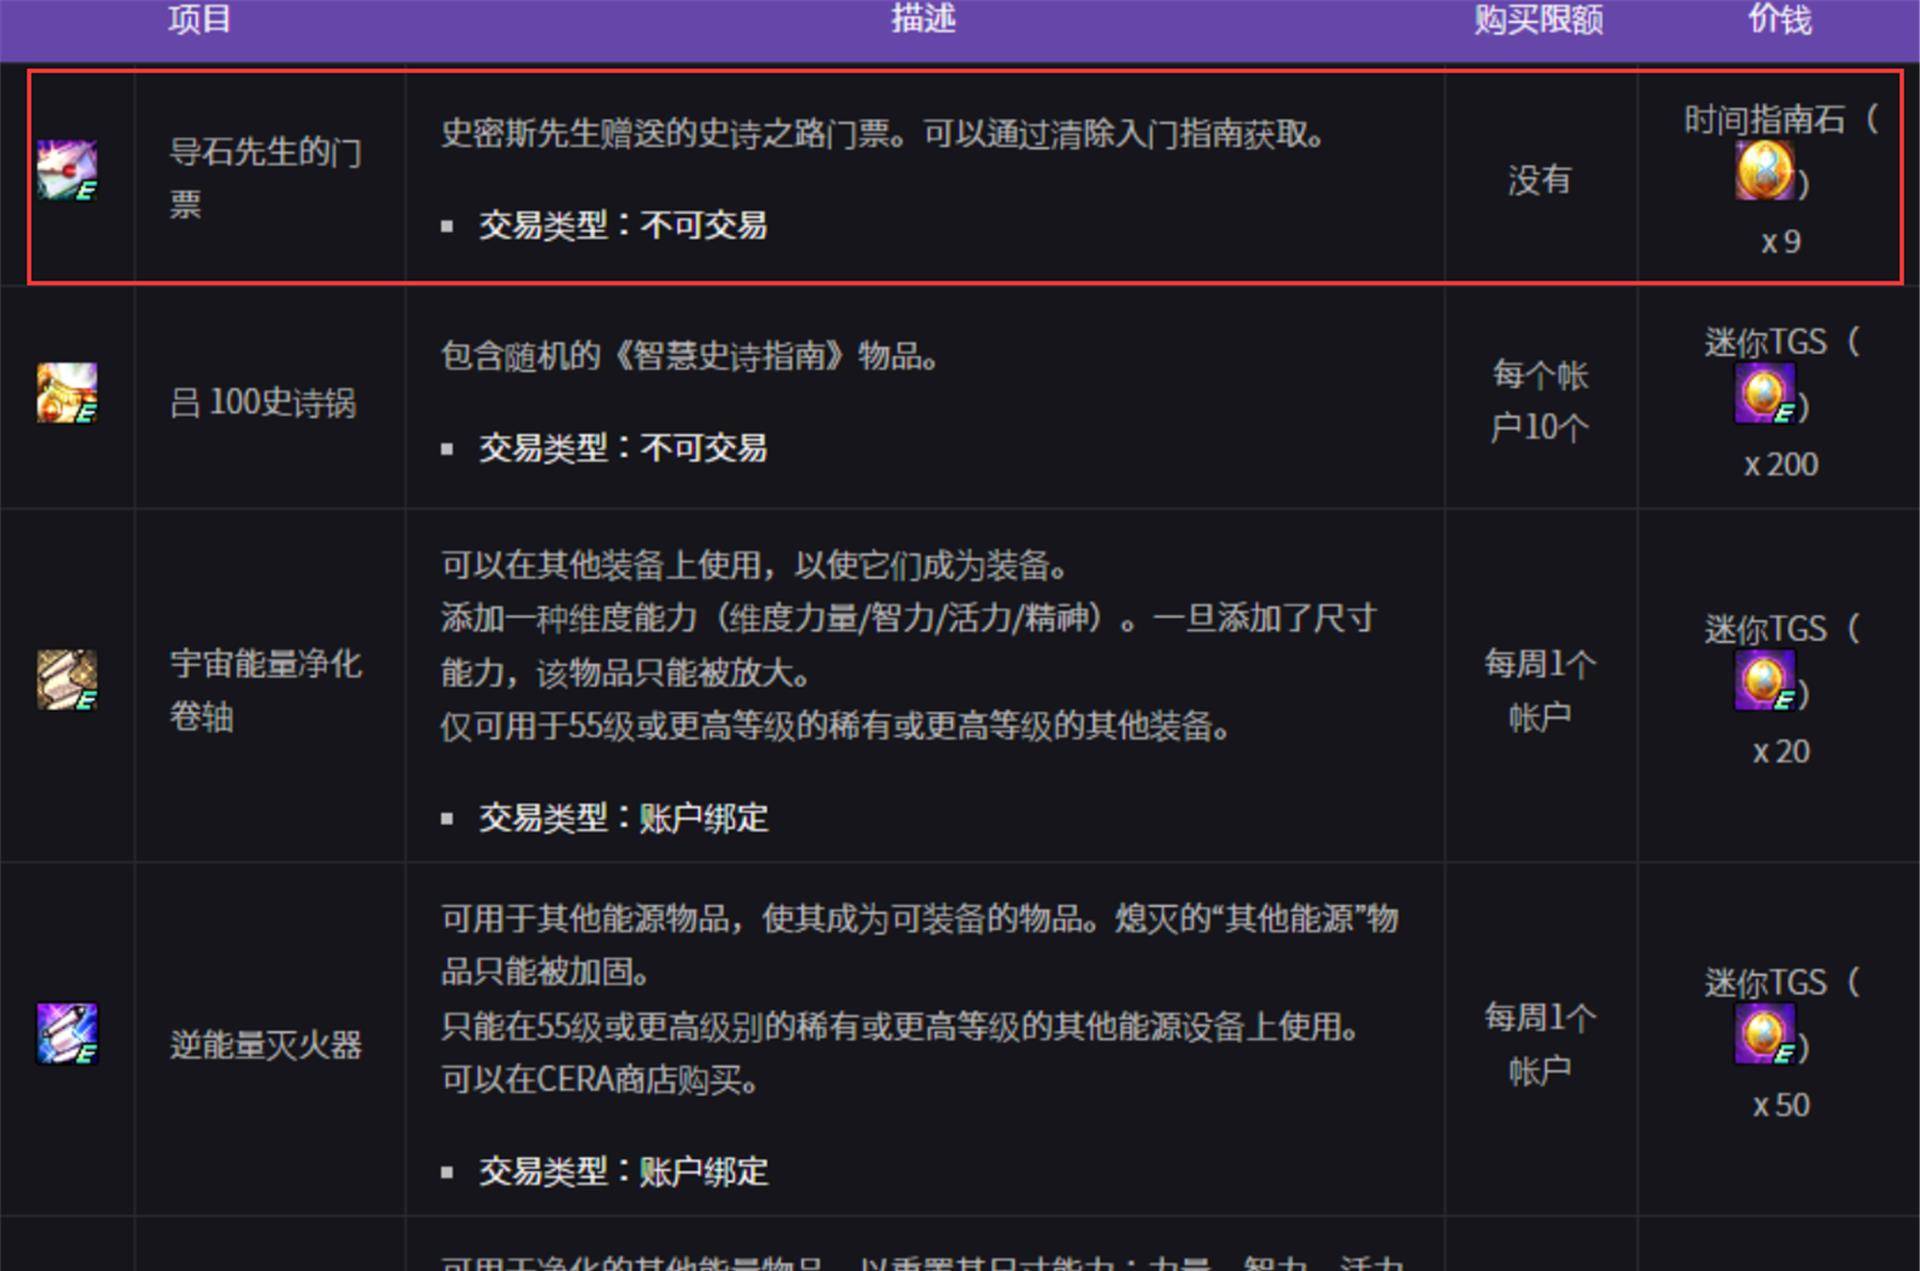Click the line 可以在其他装备上使用
Viewport: 1920px width, 1271px height.
tap(755, 566)
